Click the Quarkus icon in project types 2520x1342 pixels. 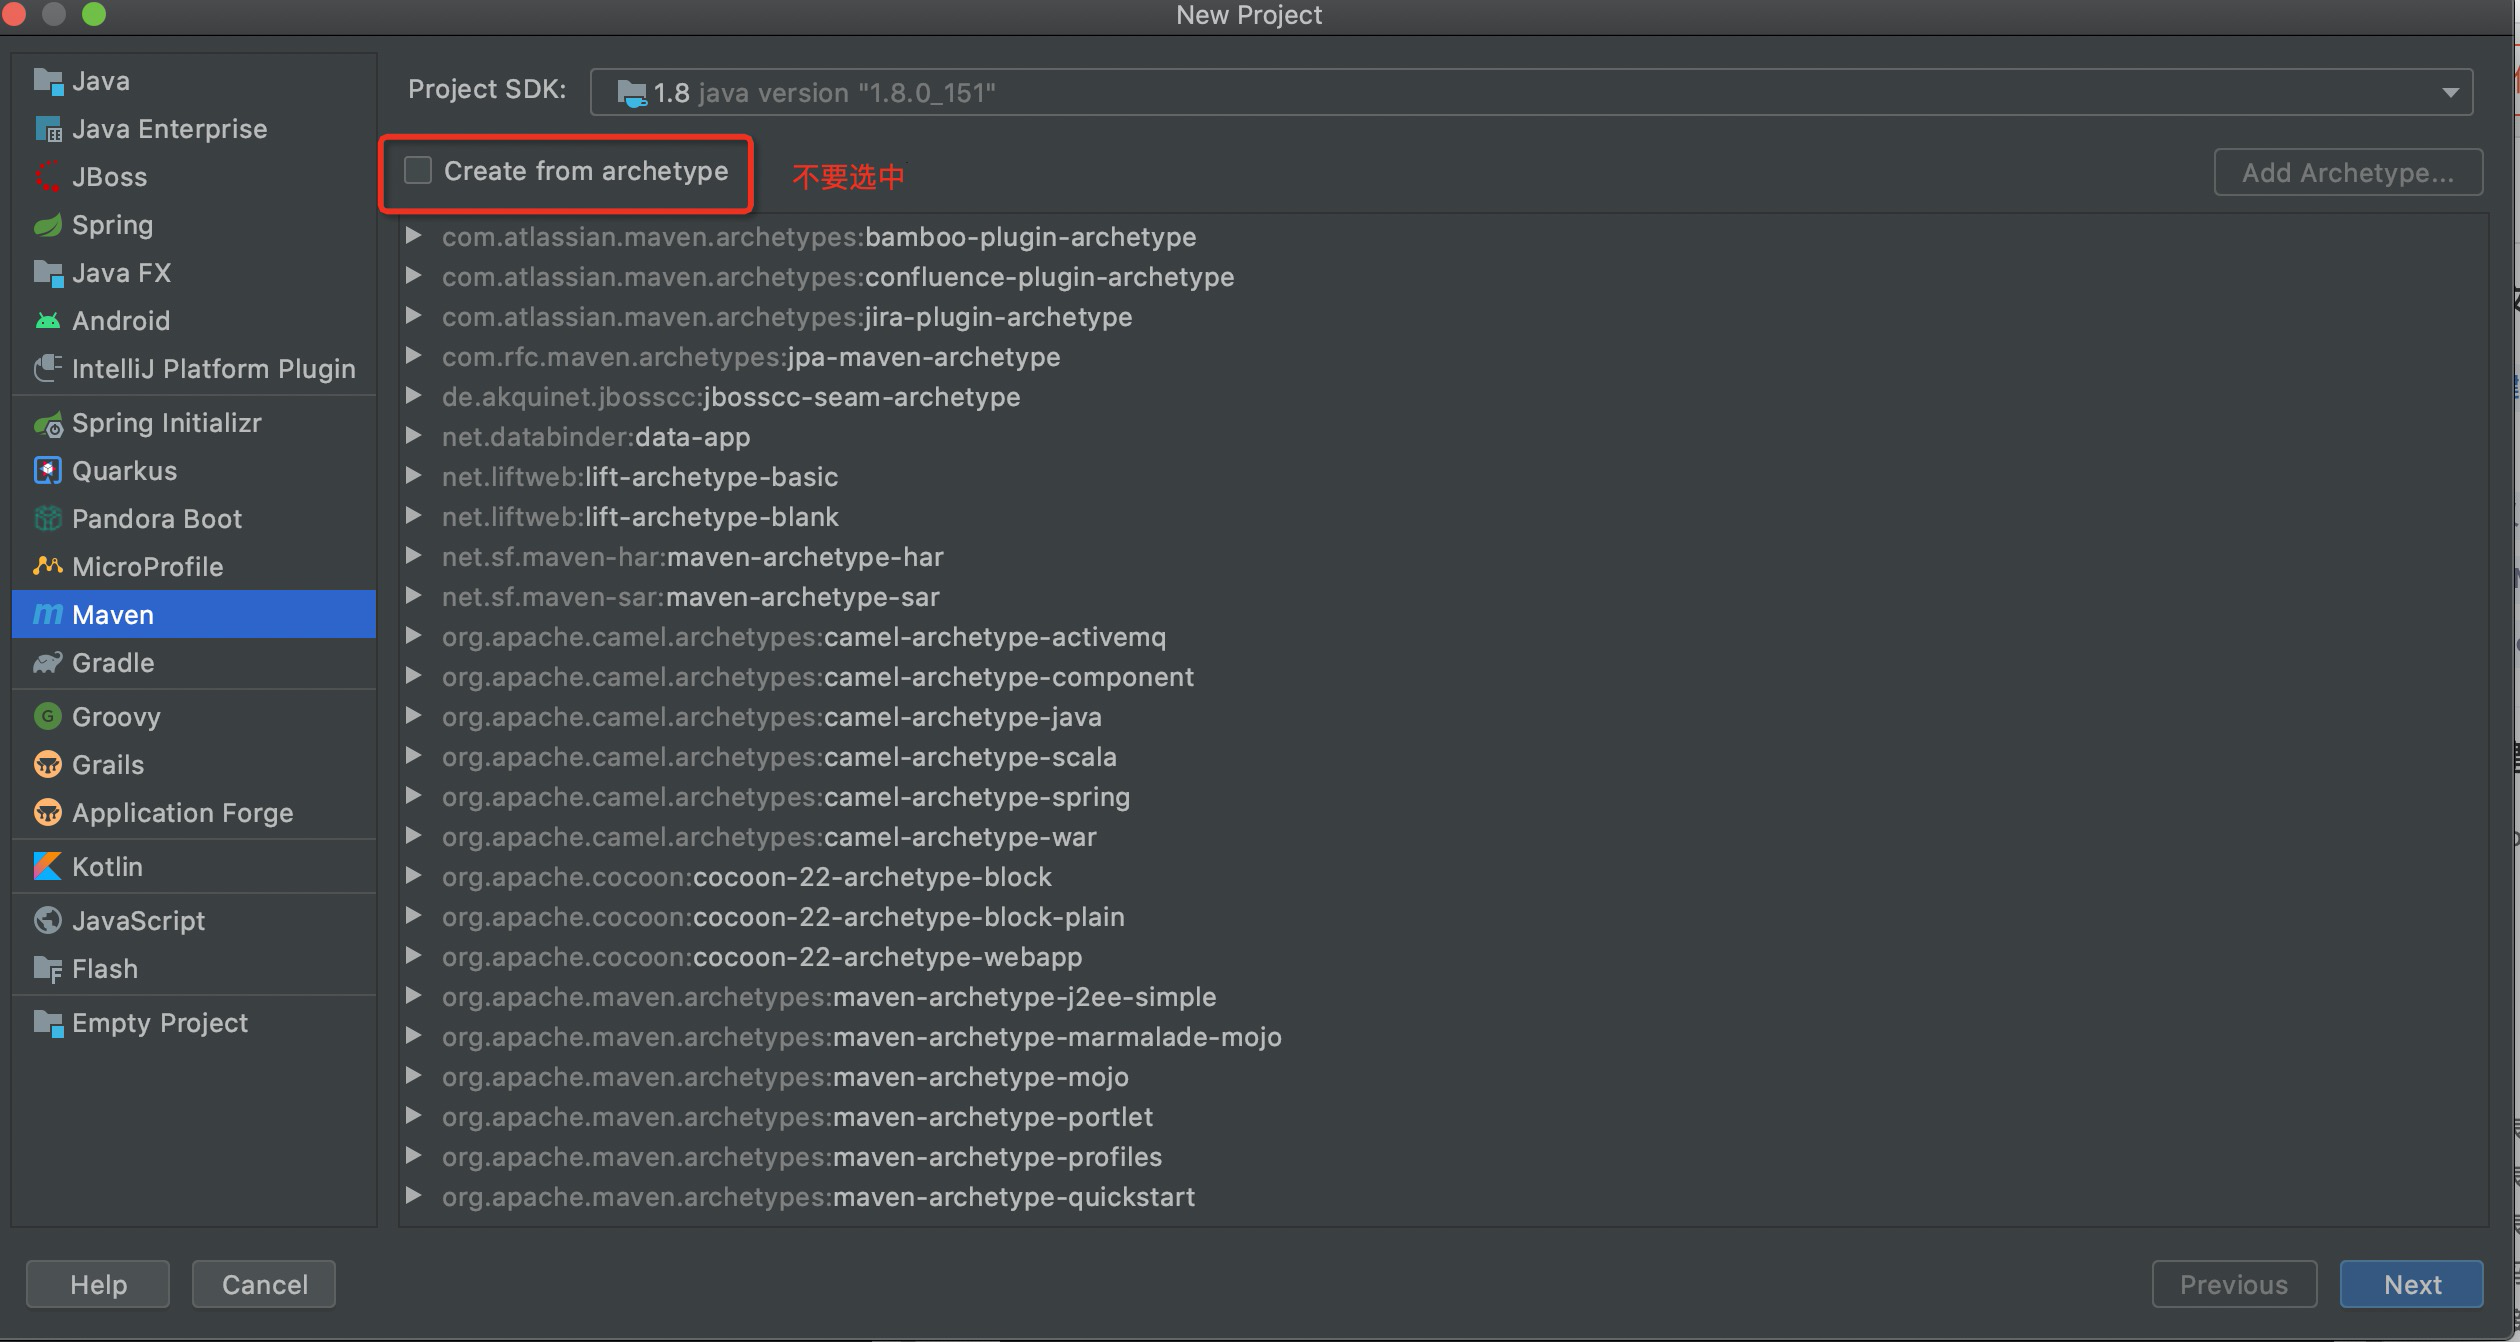click(x=47, y=470)
